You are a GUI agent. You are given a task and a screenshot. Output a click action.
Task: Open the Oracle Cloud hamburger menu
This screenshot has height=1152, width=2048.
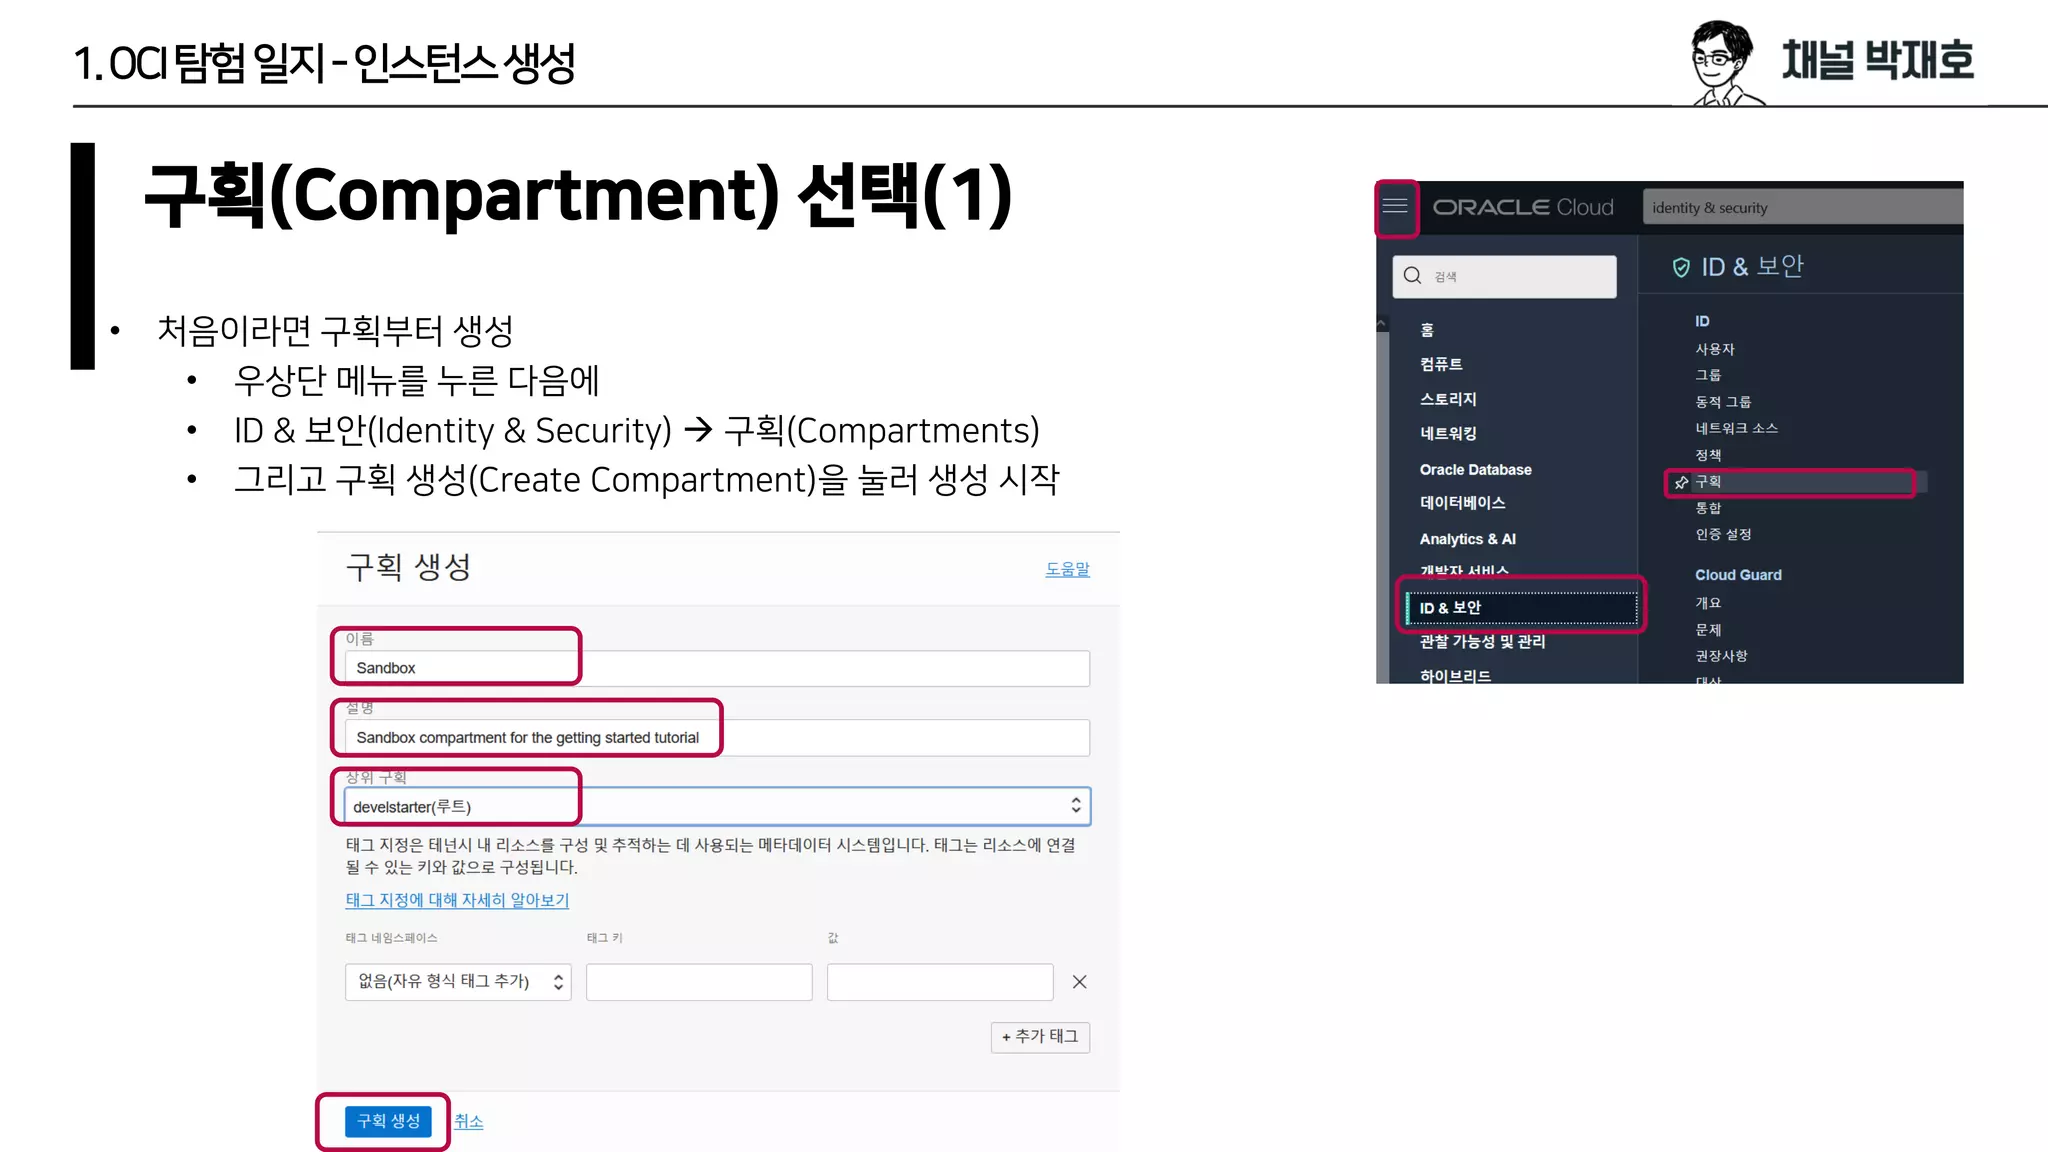pyautogui.click(x=1395, y=207)
